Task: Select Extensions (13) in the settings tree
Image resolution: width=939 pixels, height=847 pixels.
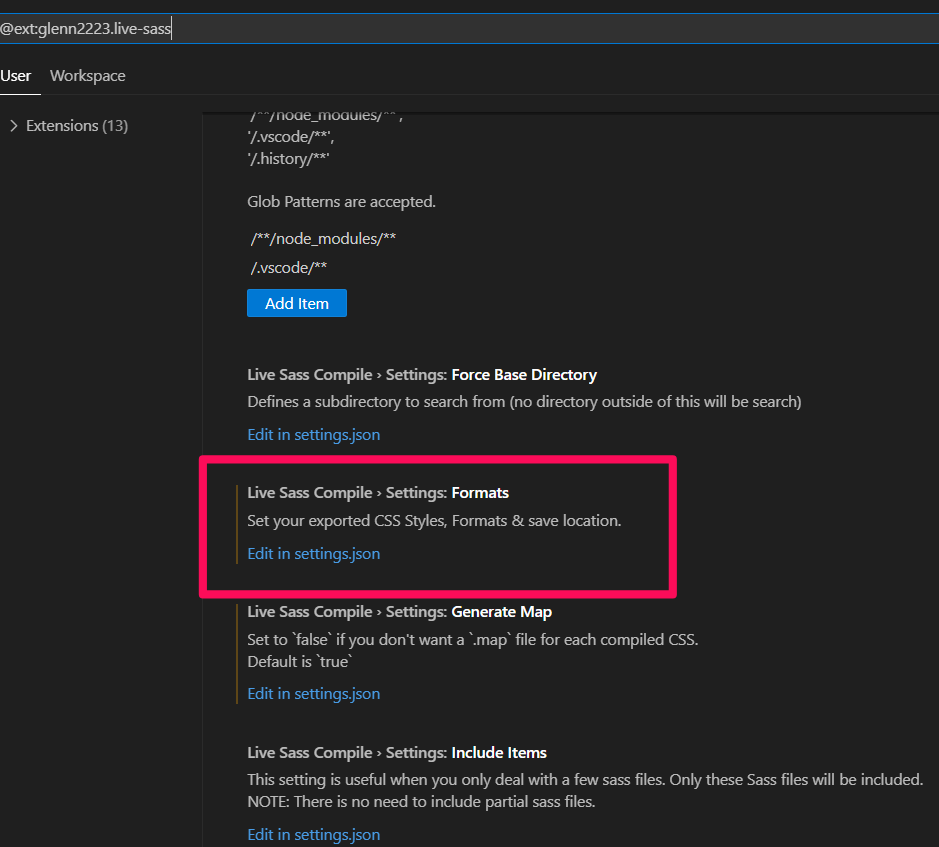Action: tap(77, 126)
